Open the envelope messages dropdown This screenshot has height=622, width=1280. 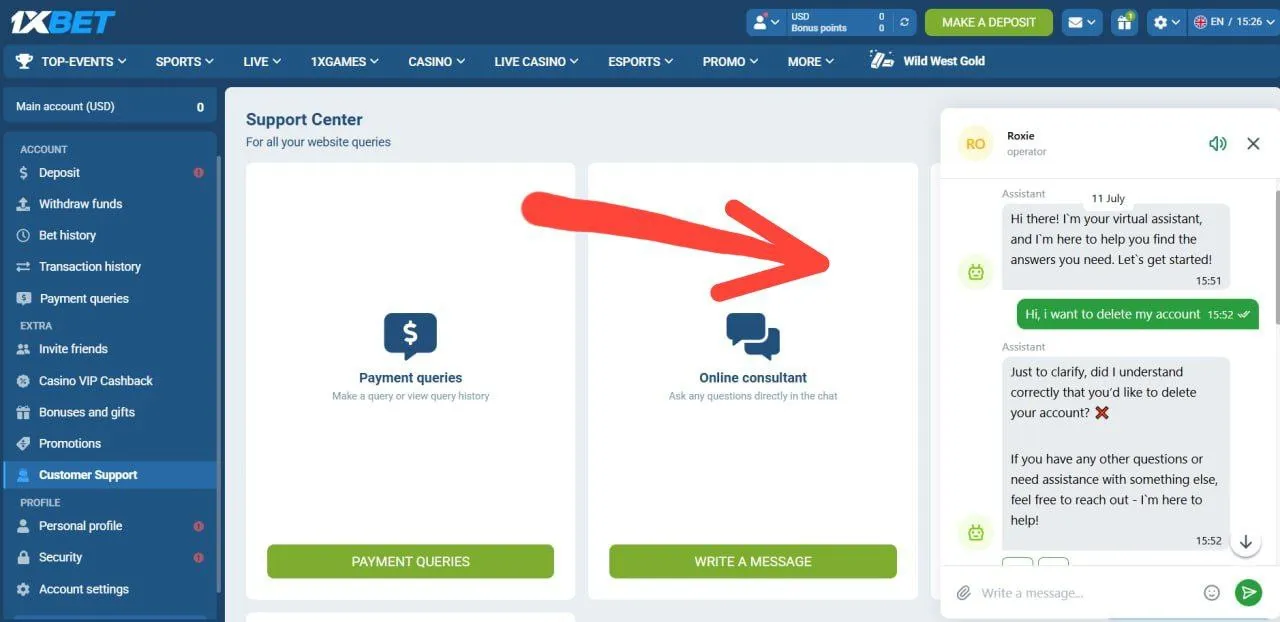point(1081,22)
